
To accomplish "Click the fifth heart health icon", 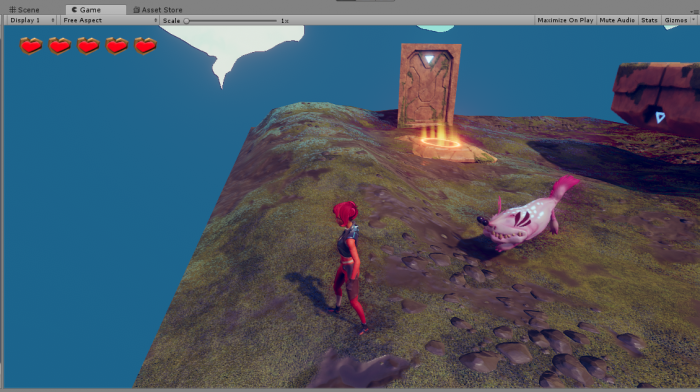I will coord(145,46).
